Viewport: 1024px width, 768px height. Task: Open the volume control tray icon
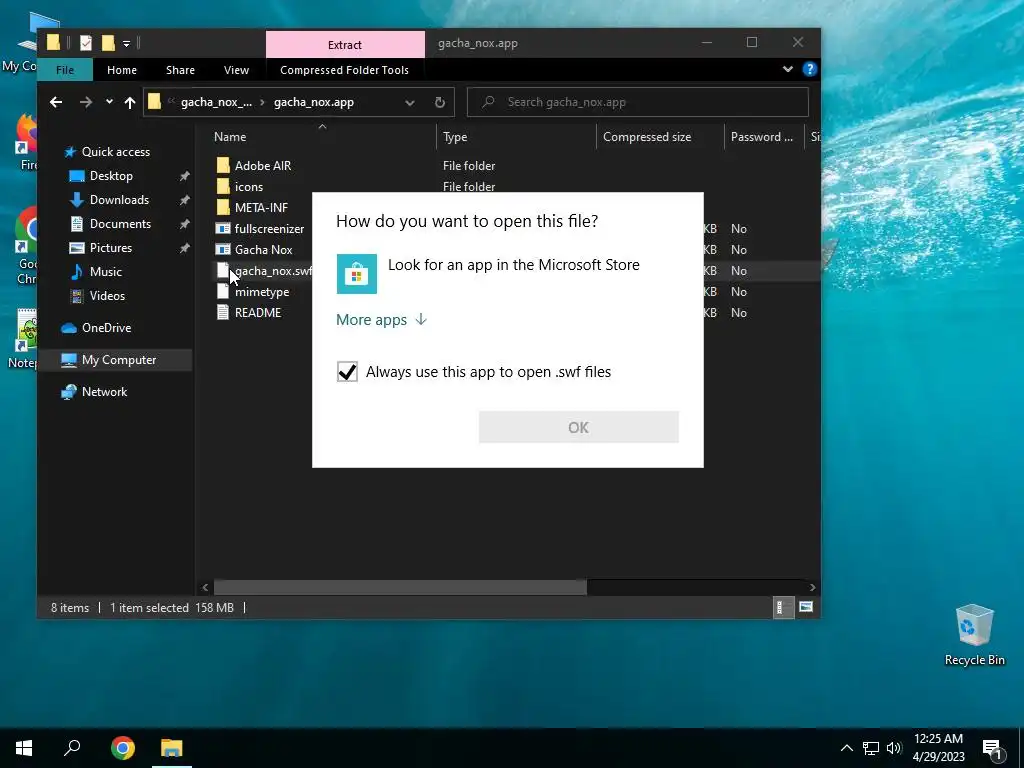tap(894, 748)
